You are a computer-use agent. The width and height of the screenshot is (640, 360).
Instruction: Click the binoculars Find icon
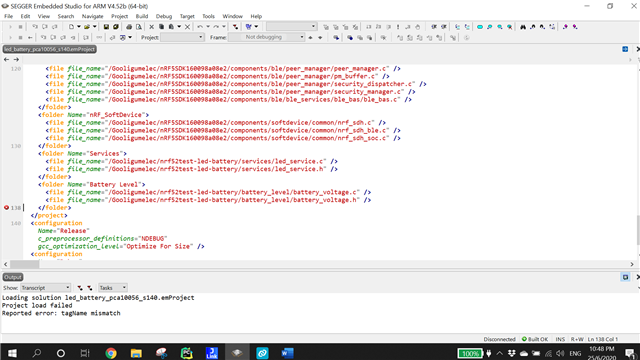tap(523, 27)
